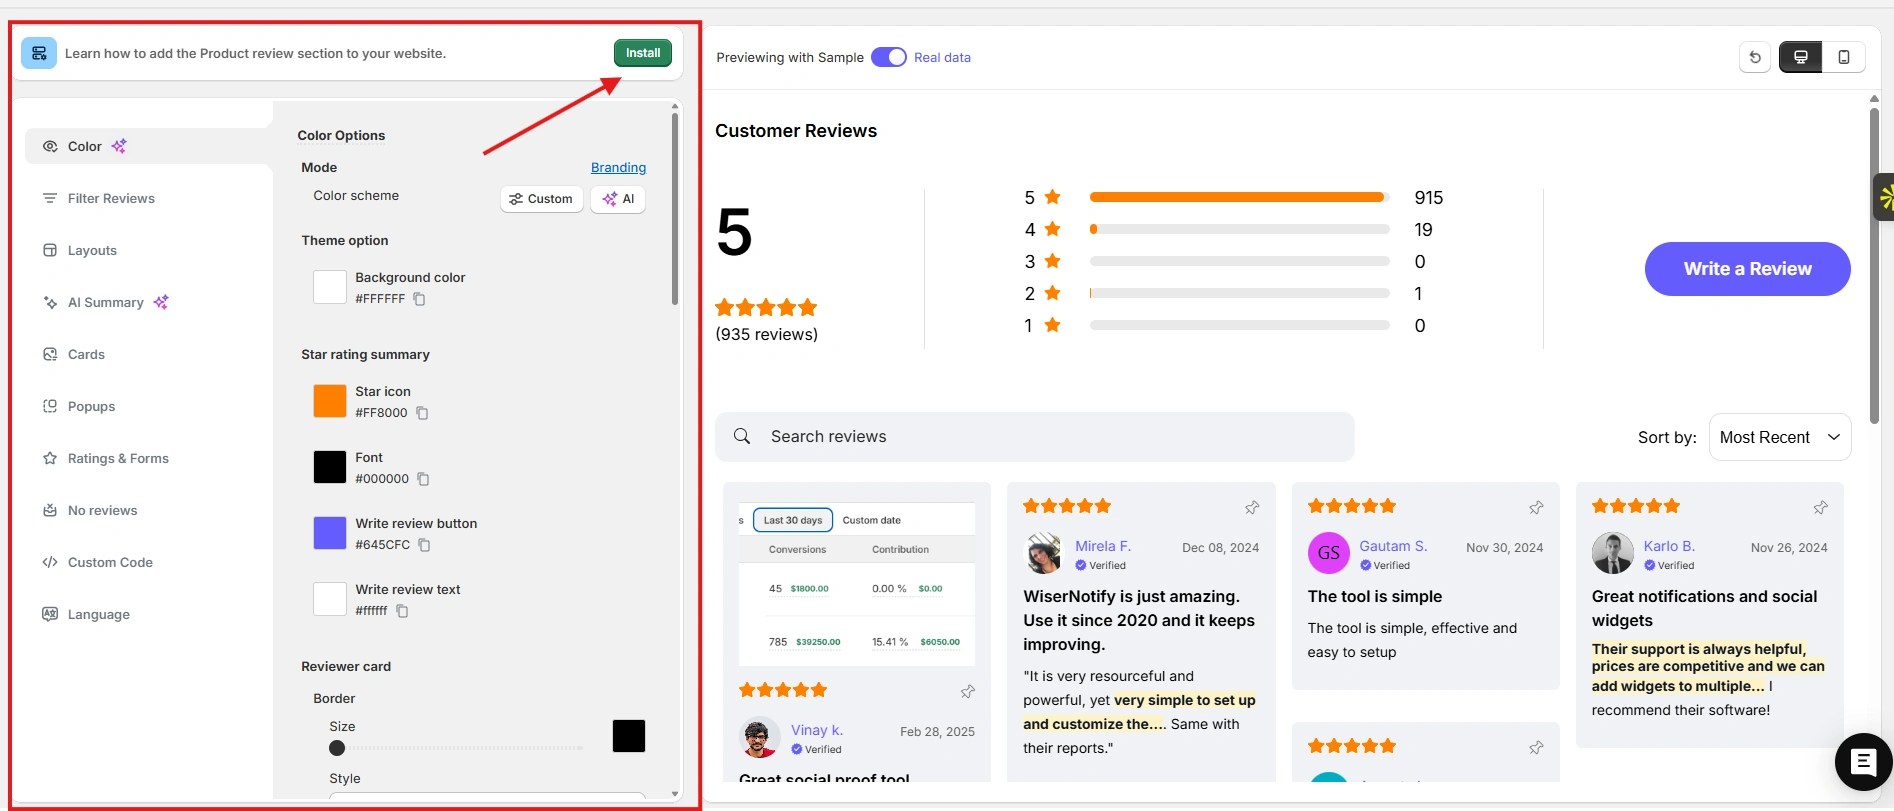The height and width of the screenshot is (811, 1894).
Task: Open the Font black color swatch
Action: point(330,467)
